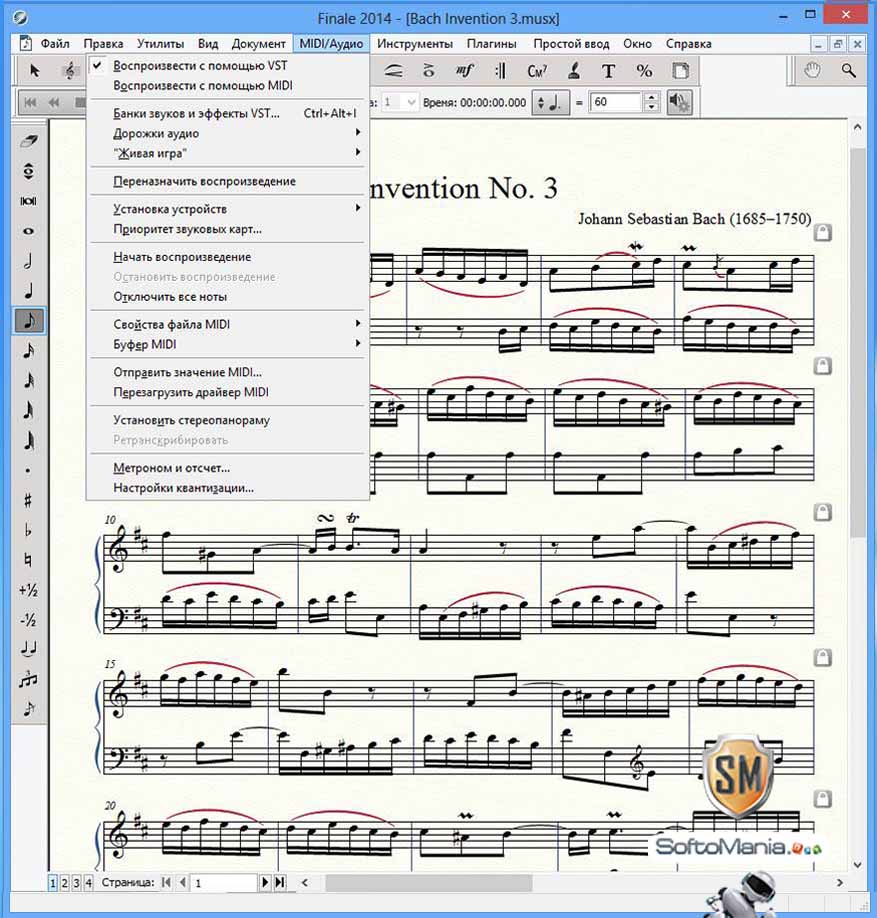
Task: Select the Text T tool
Action: [609, 71]
